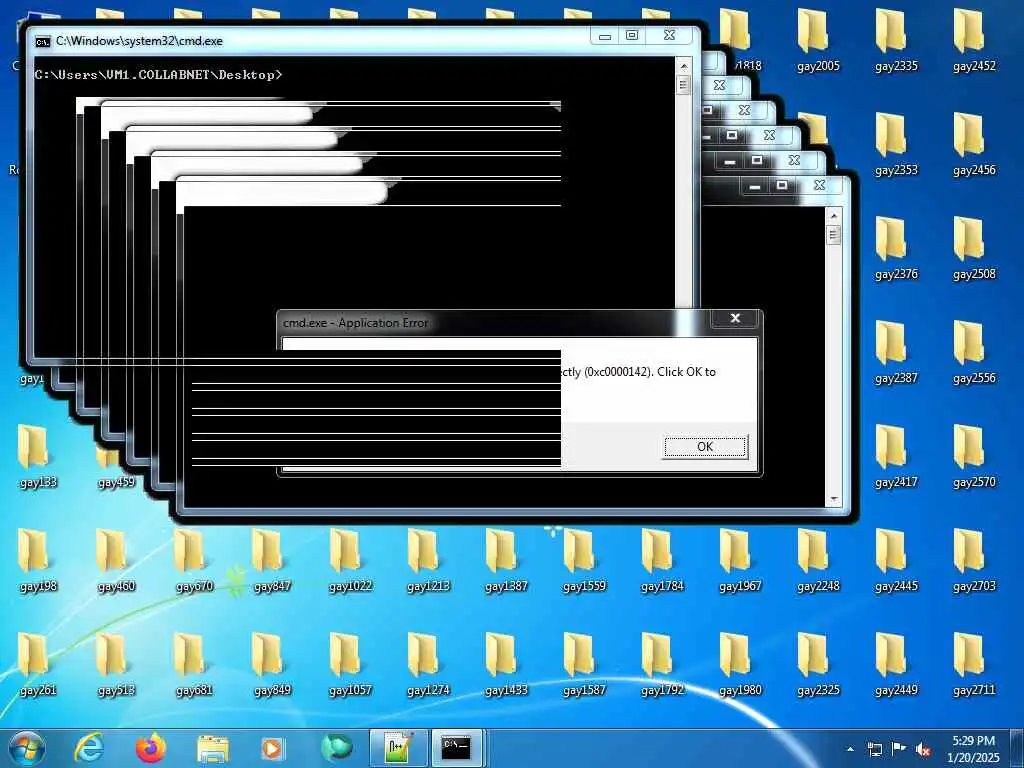Open folder gay1587
The width and height of the screenshot is (1024, 768).
[x=584, y=664]
